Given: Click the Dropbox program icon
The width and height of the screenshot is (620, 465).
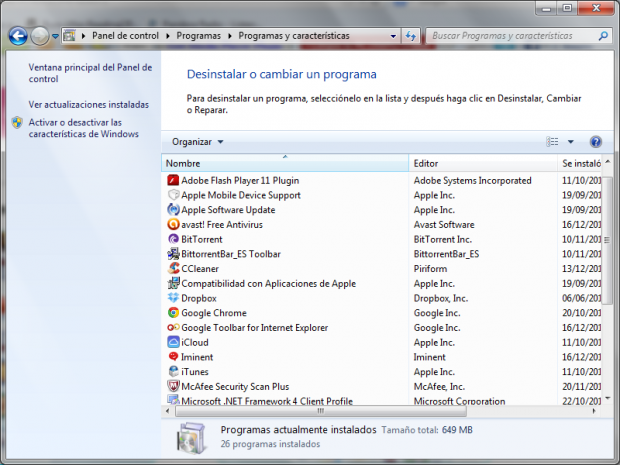Looking at the screenshot, I should pos(173,298).
